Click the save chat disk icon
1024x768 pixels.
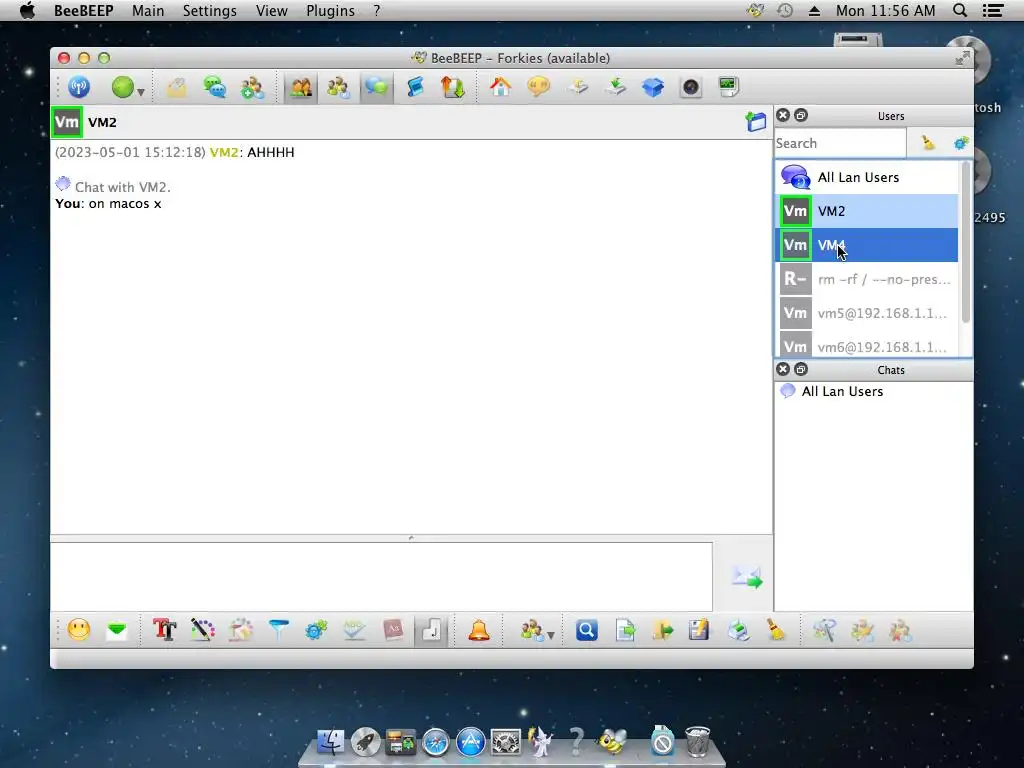(699, 630)
